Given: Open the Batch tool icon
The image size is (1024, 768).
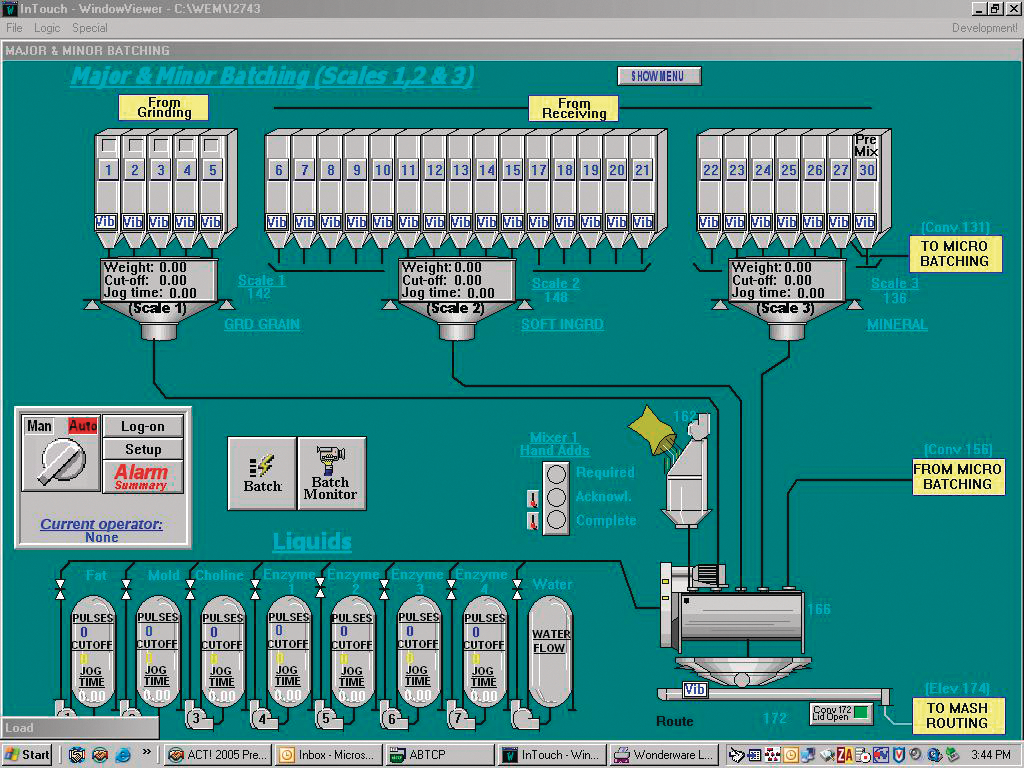Looking at the screenshot, I should pos(262,472).
